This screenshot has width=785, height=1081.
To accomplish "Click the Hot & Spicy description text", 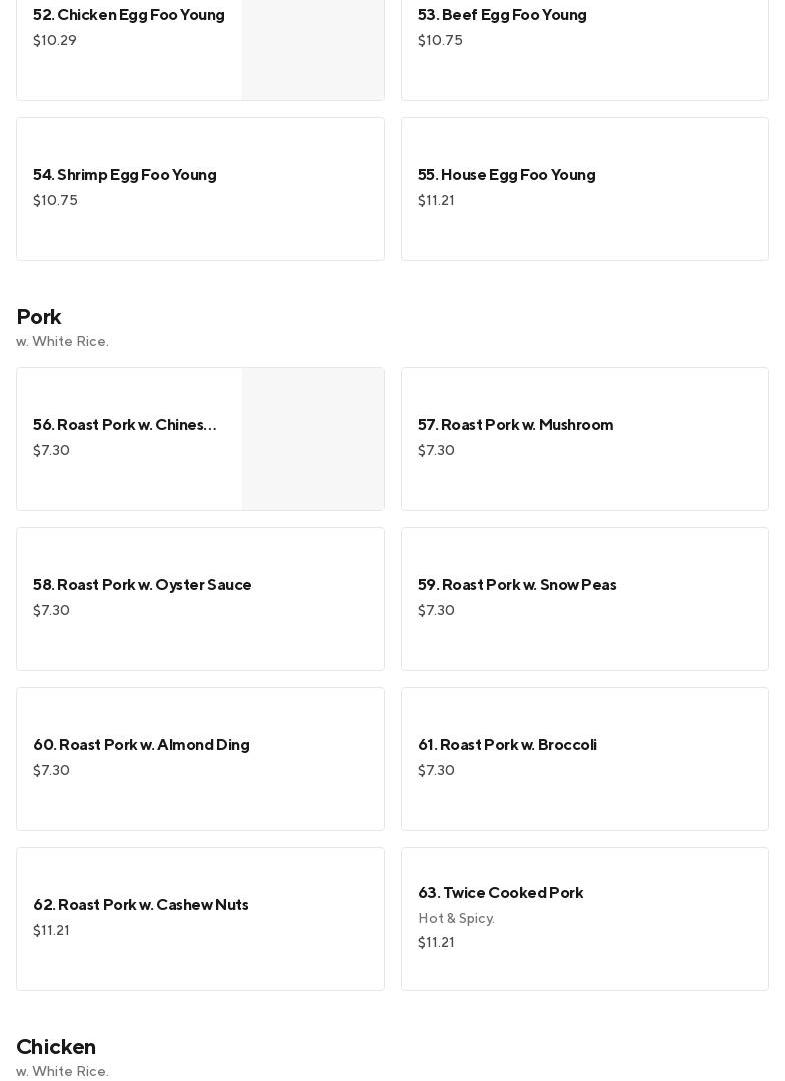I will coord(456,918).
